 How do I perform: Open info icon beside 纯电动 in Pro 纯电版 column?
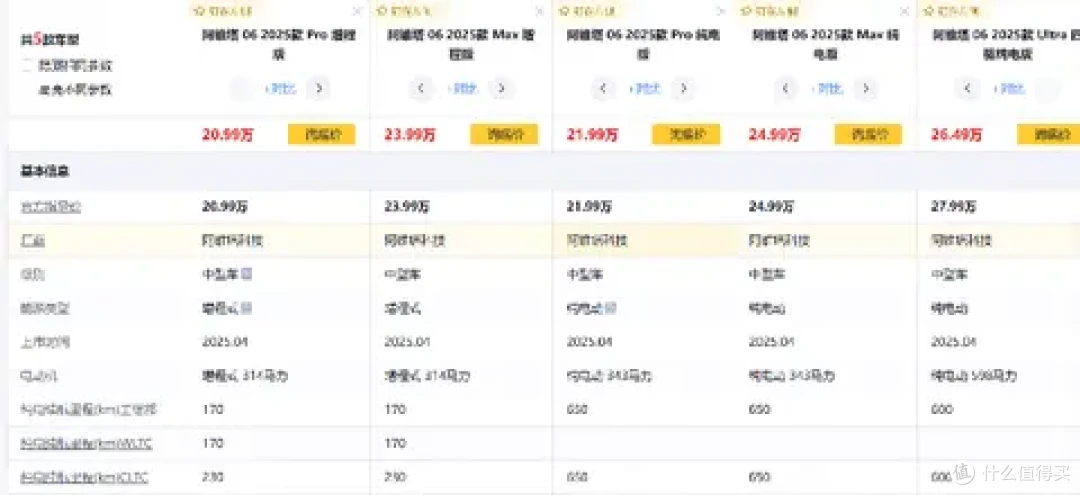pos(611,308)
